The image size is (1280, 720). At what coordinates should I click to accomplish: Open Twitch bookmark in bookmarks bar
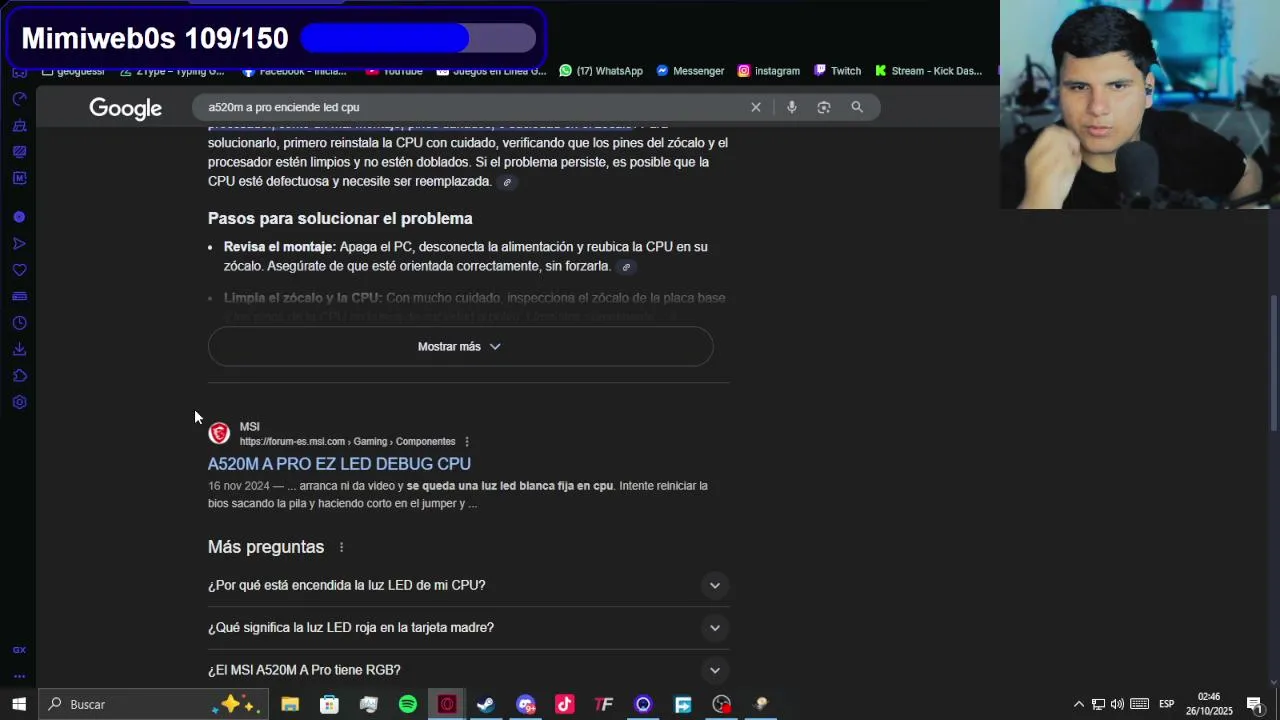click(837, 71)
